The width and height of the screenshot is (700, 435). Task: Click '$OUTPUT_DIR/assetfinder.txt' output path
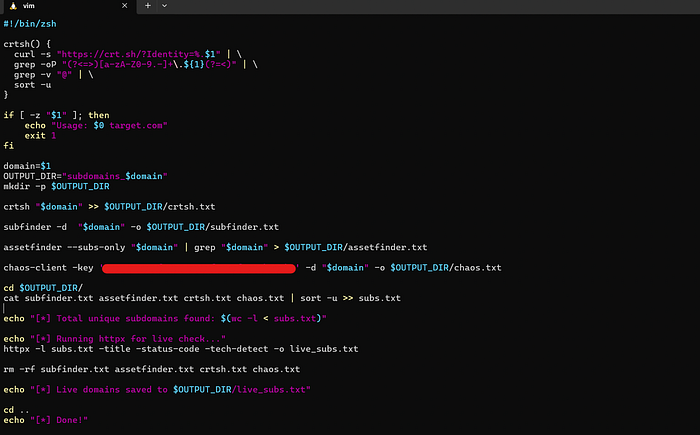[x=356, y=247]
